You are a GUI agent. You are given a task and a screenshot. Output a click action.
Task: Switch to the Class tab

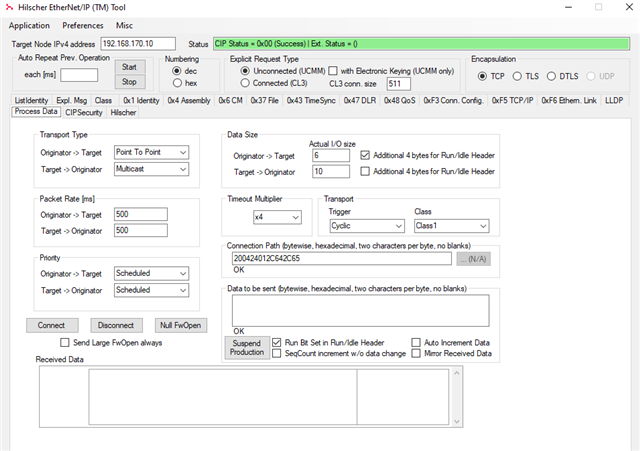(103, 100)
